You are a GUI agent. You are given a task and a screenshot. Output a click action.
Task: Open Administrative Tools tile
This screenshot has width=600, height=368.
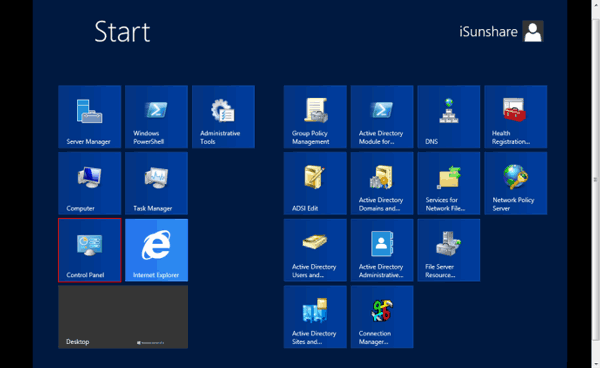[x=223, y=117]
